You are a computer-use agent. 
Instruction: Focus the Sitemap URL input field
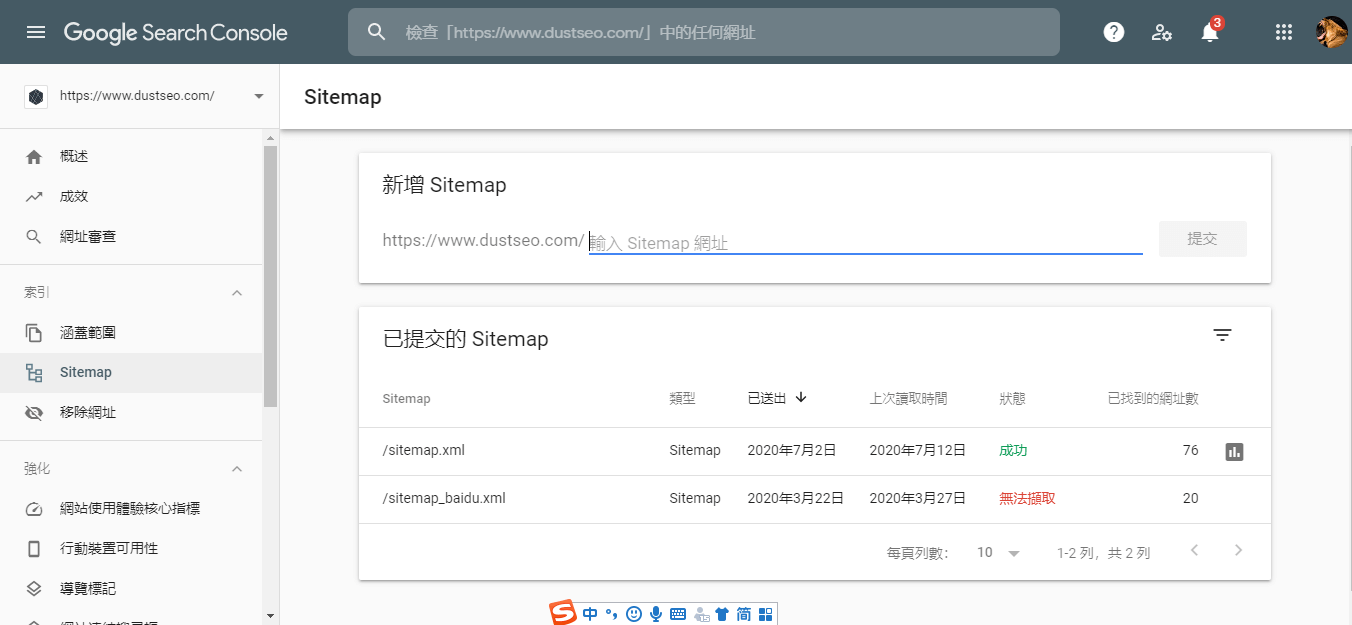(x=865, y=242)
